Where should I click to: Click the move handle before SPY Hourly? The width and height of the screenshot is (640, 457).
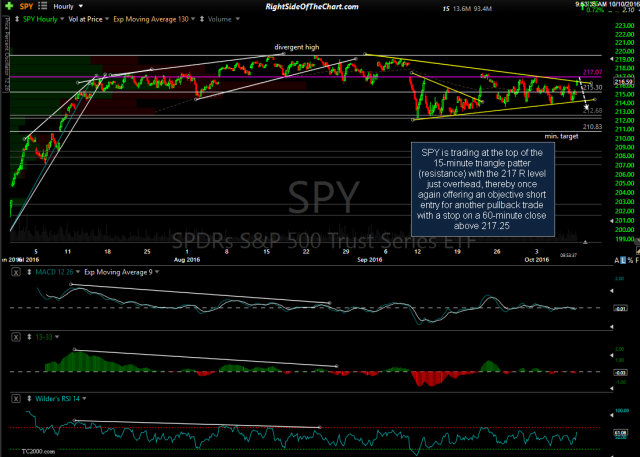17,19
